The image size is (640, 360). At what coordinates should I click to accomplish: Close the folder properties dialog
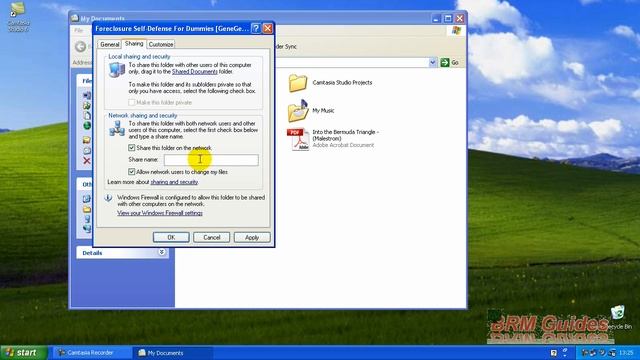267,28
